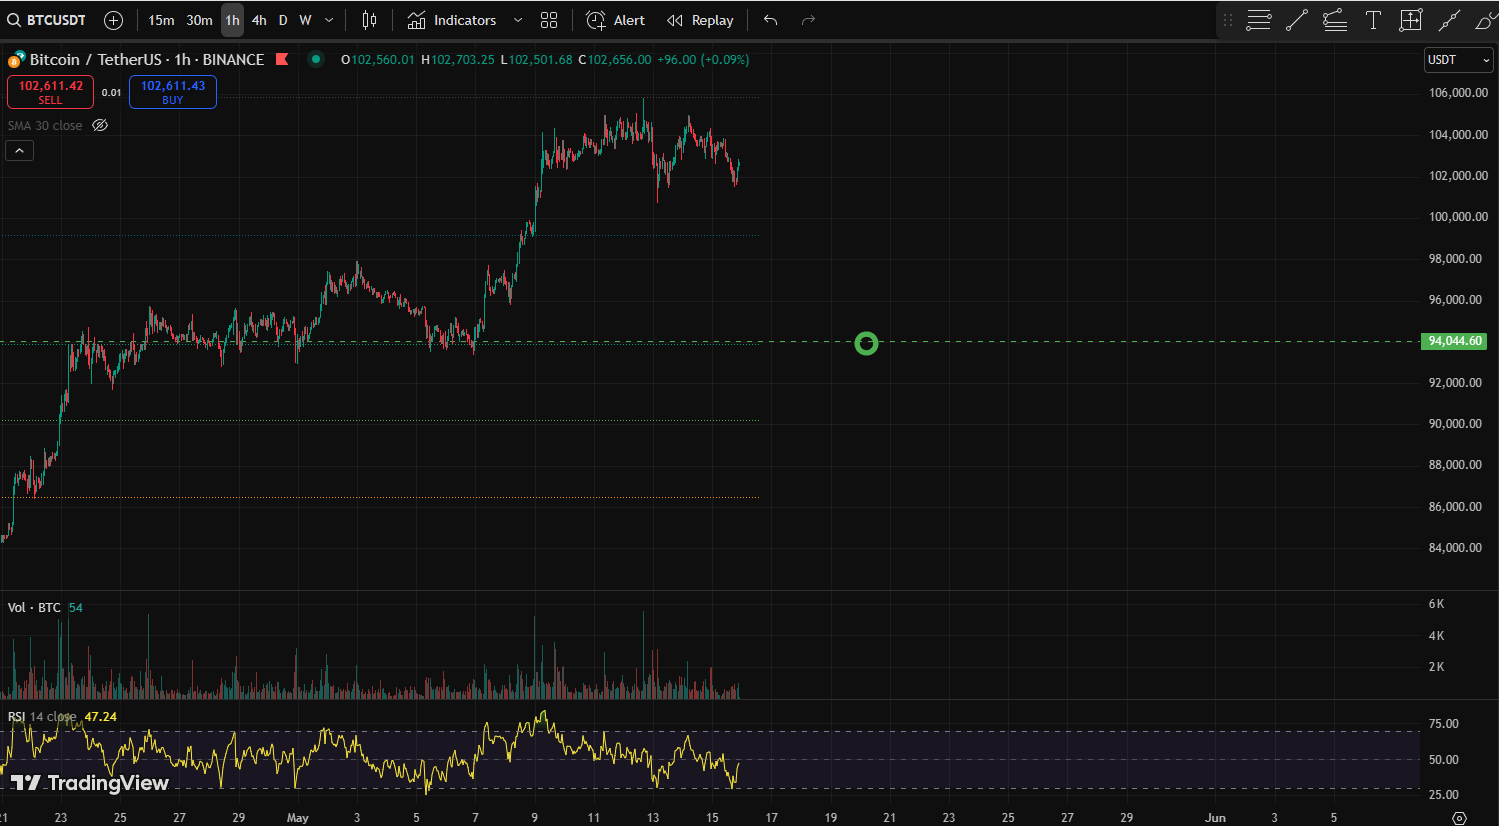Click the open value O102,560.01
1499x826 pixels.
[x=378, y=60]
